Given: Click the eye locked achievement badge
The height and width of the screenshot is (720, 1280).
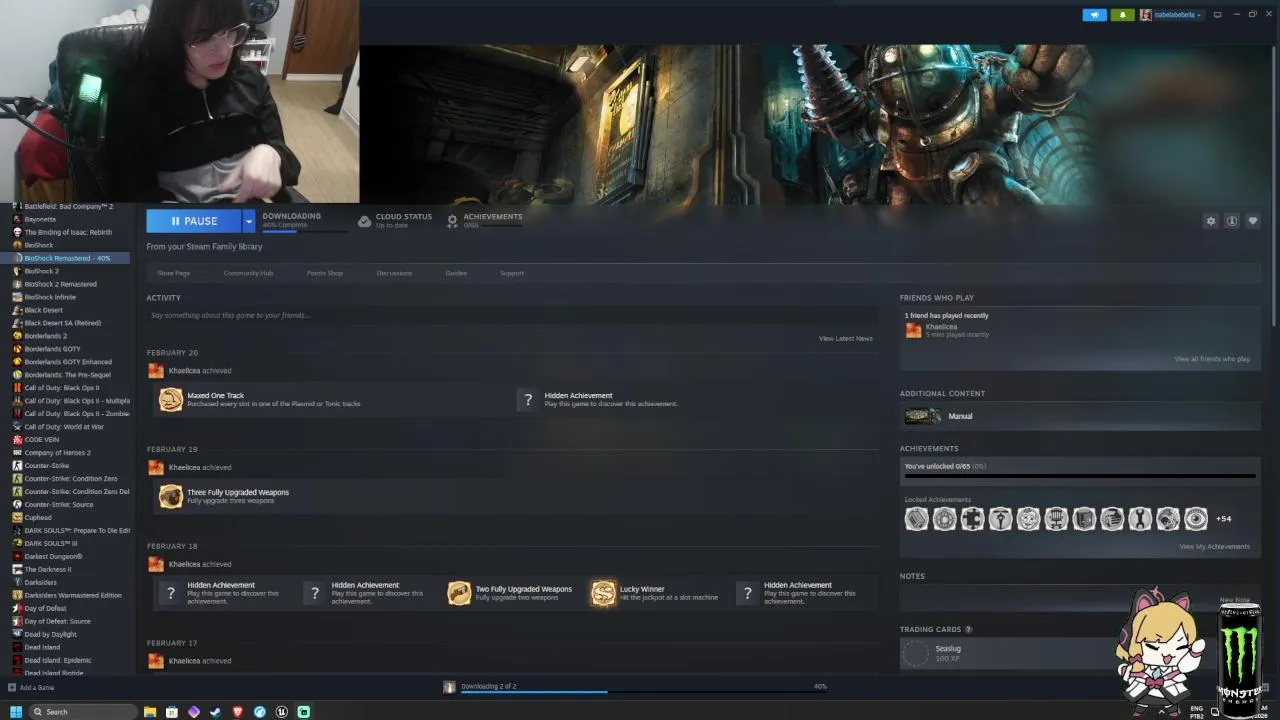Looking at the screenshot, I should point(1196,519).
